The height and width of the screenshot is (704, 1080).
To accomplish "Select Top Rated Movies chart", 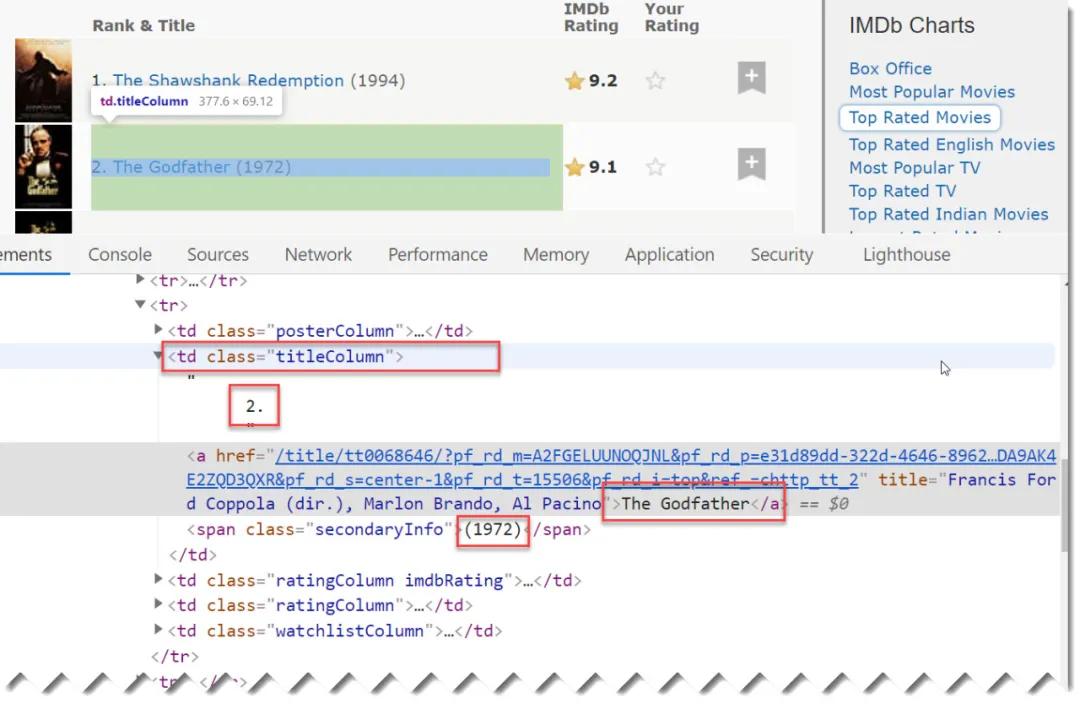I will coord(920,117).
